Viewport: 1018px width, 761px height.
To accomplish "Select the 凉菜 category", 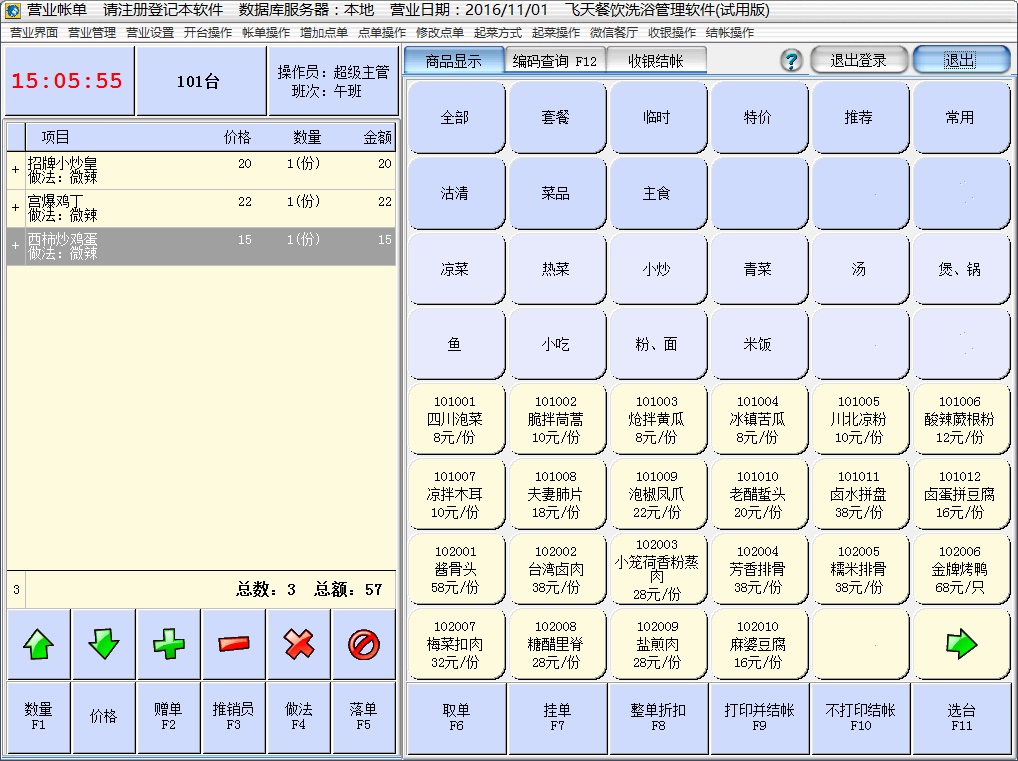I will click(x=455, y=269).
